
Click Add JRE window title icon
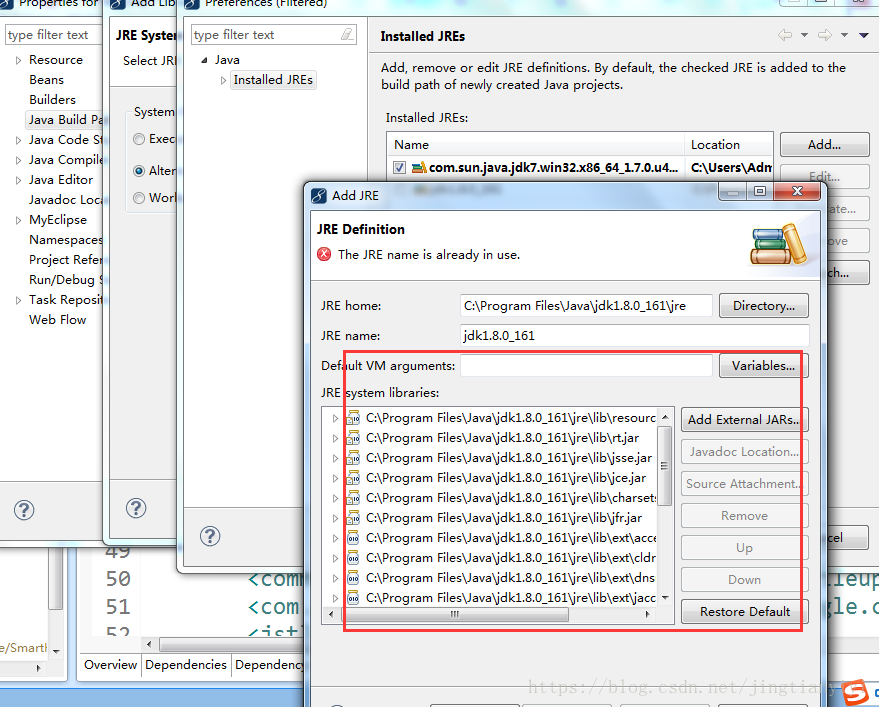pos(318,196)
